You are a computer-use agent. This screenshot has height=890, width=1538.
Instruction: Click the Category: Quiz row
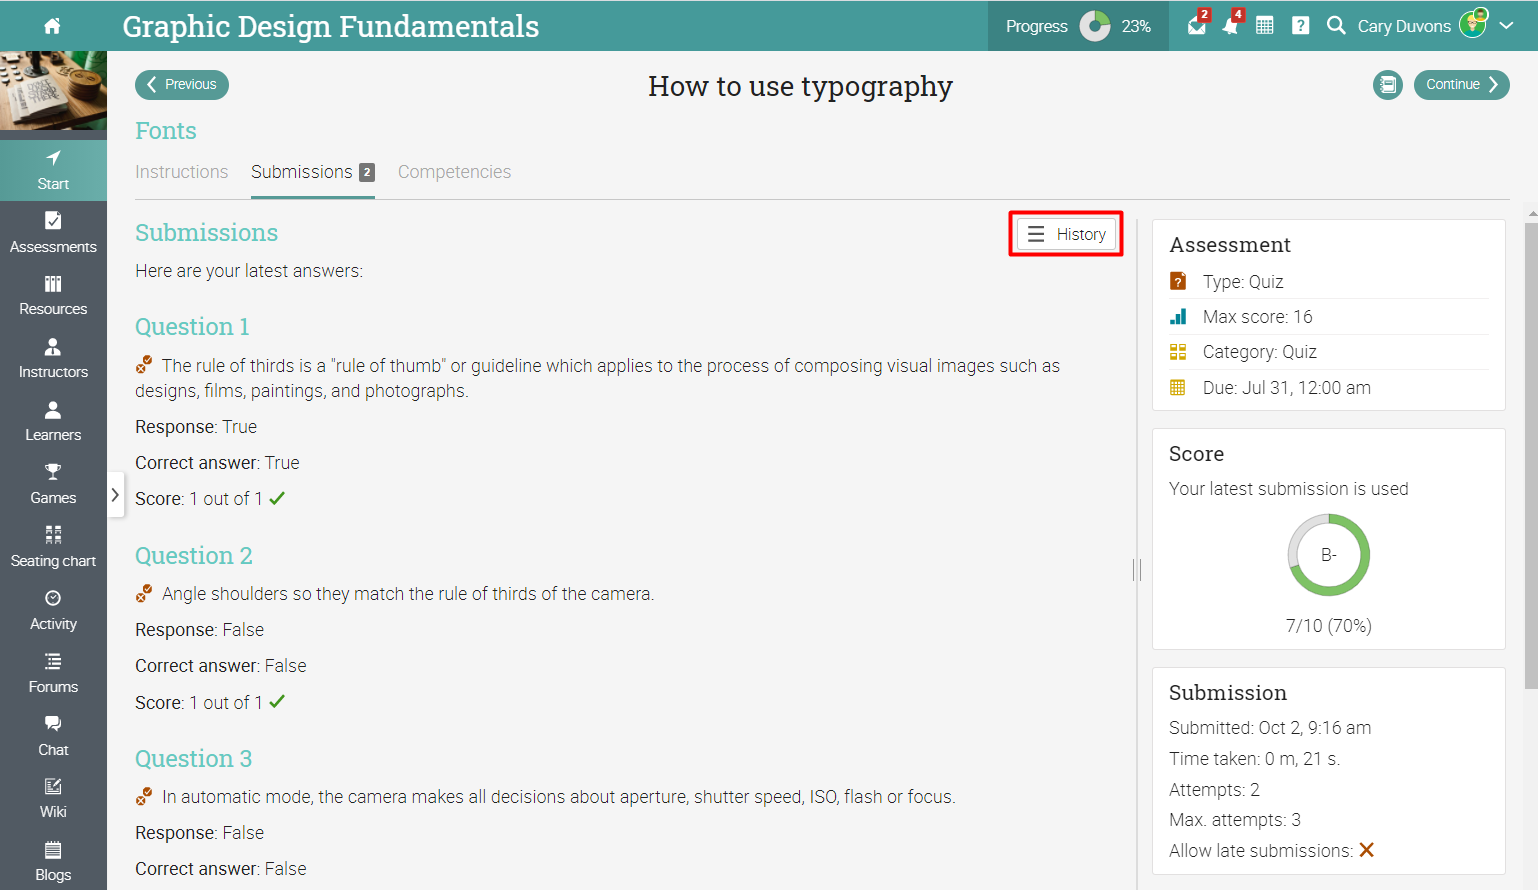point(1328,352)
